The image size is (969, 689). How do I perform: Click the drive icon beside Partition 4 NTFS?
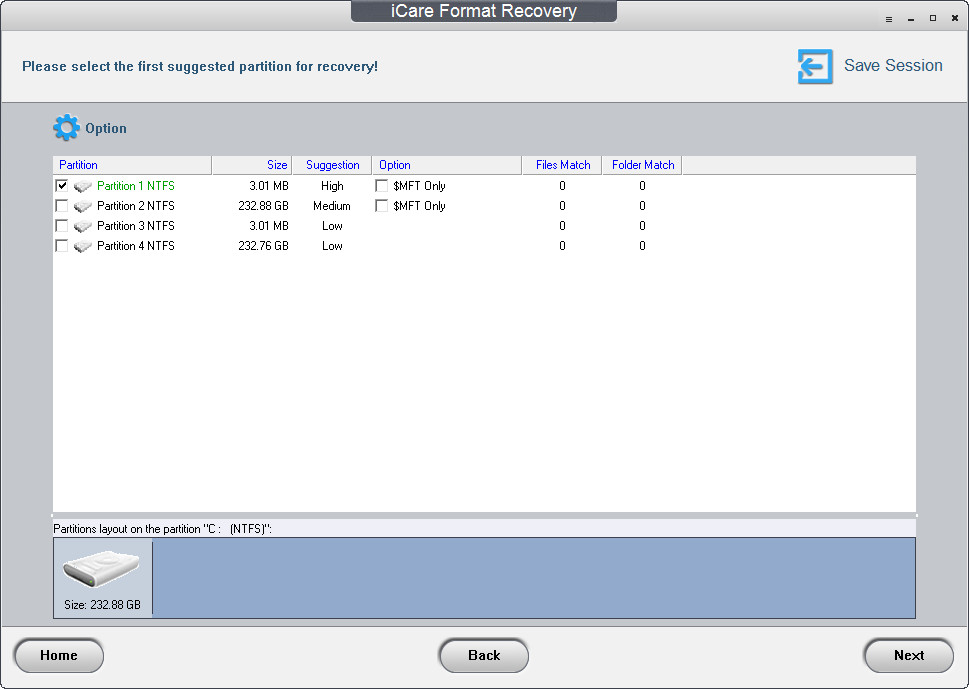[x=83, y=246]
